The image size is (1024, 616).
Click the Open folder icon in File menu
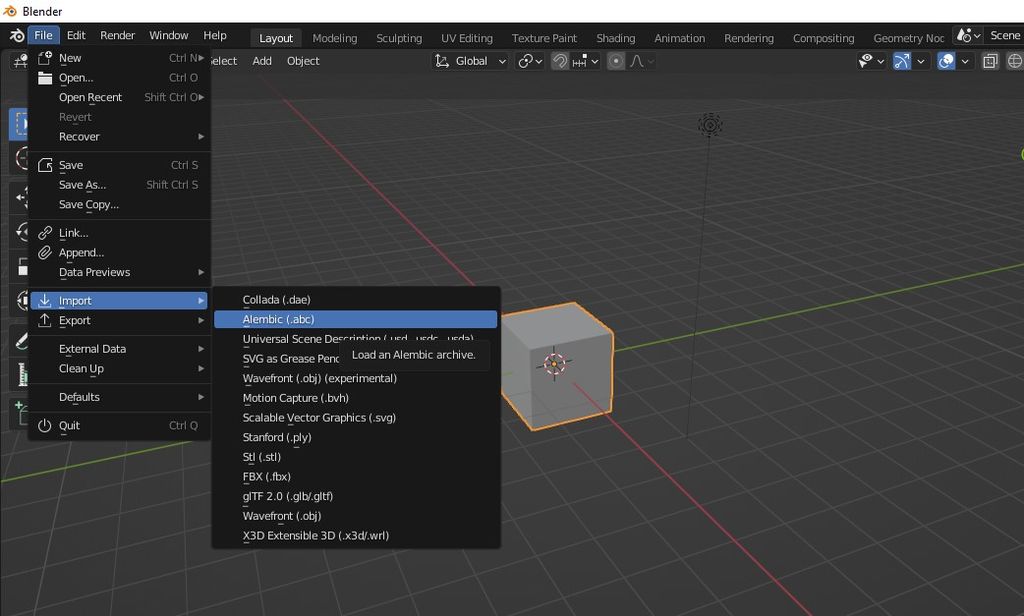click(45, 78)
